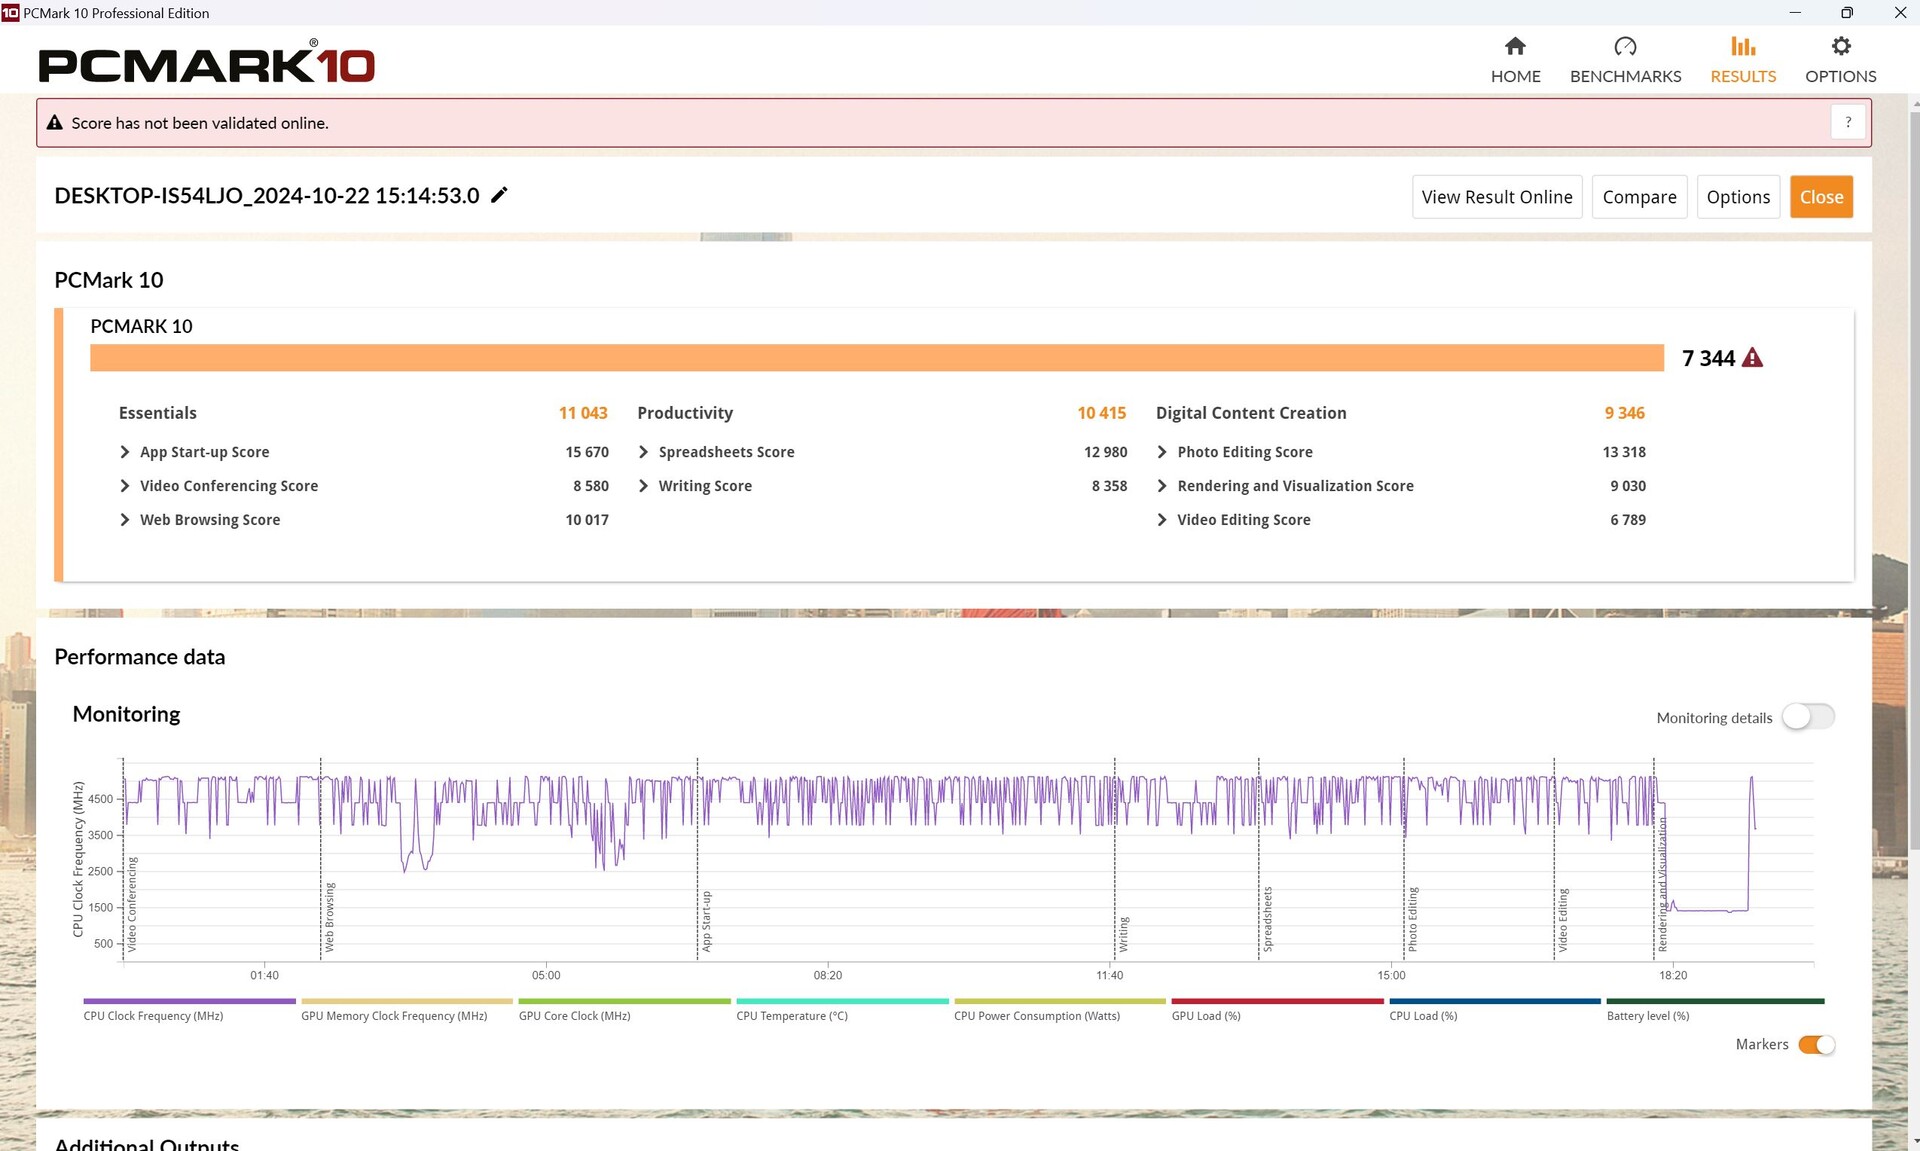Switch to RESULTS tab label
This screenshot has height=1151, width=1920.
point(1743,76)
